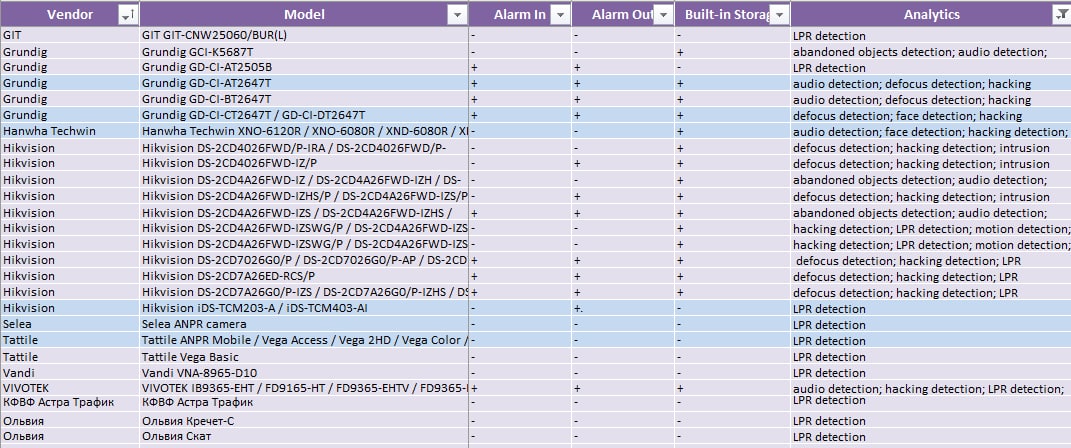Open the Vendor column sort dropdown
This screenshot has height=448, width=1071.
[x=128, y=15]
